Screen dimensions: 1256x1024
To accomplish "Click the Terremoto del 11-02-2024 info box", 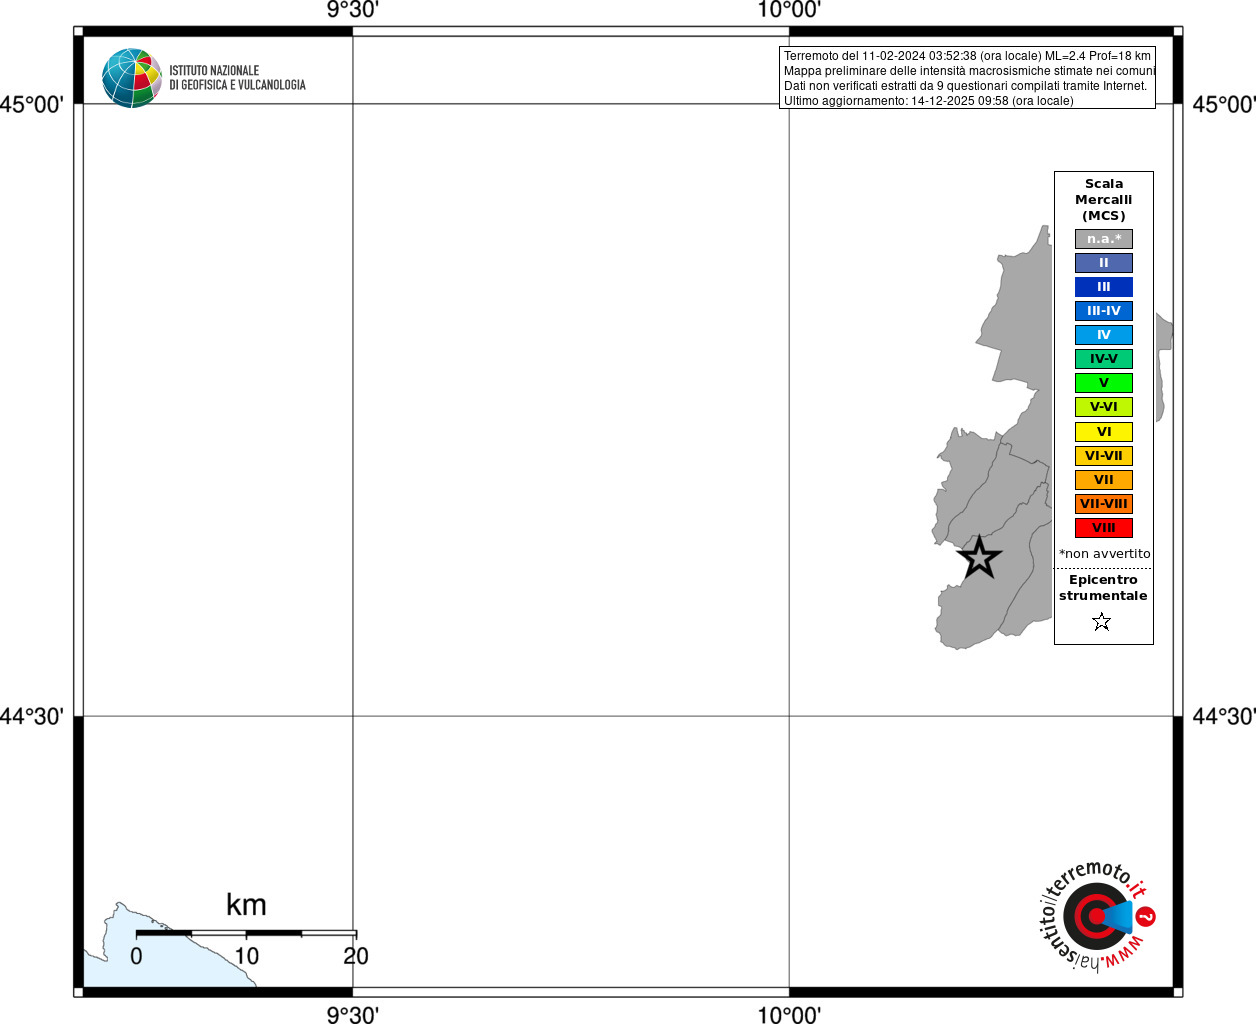I will point(967,77).
